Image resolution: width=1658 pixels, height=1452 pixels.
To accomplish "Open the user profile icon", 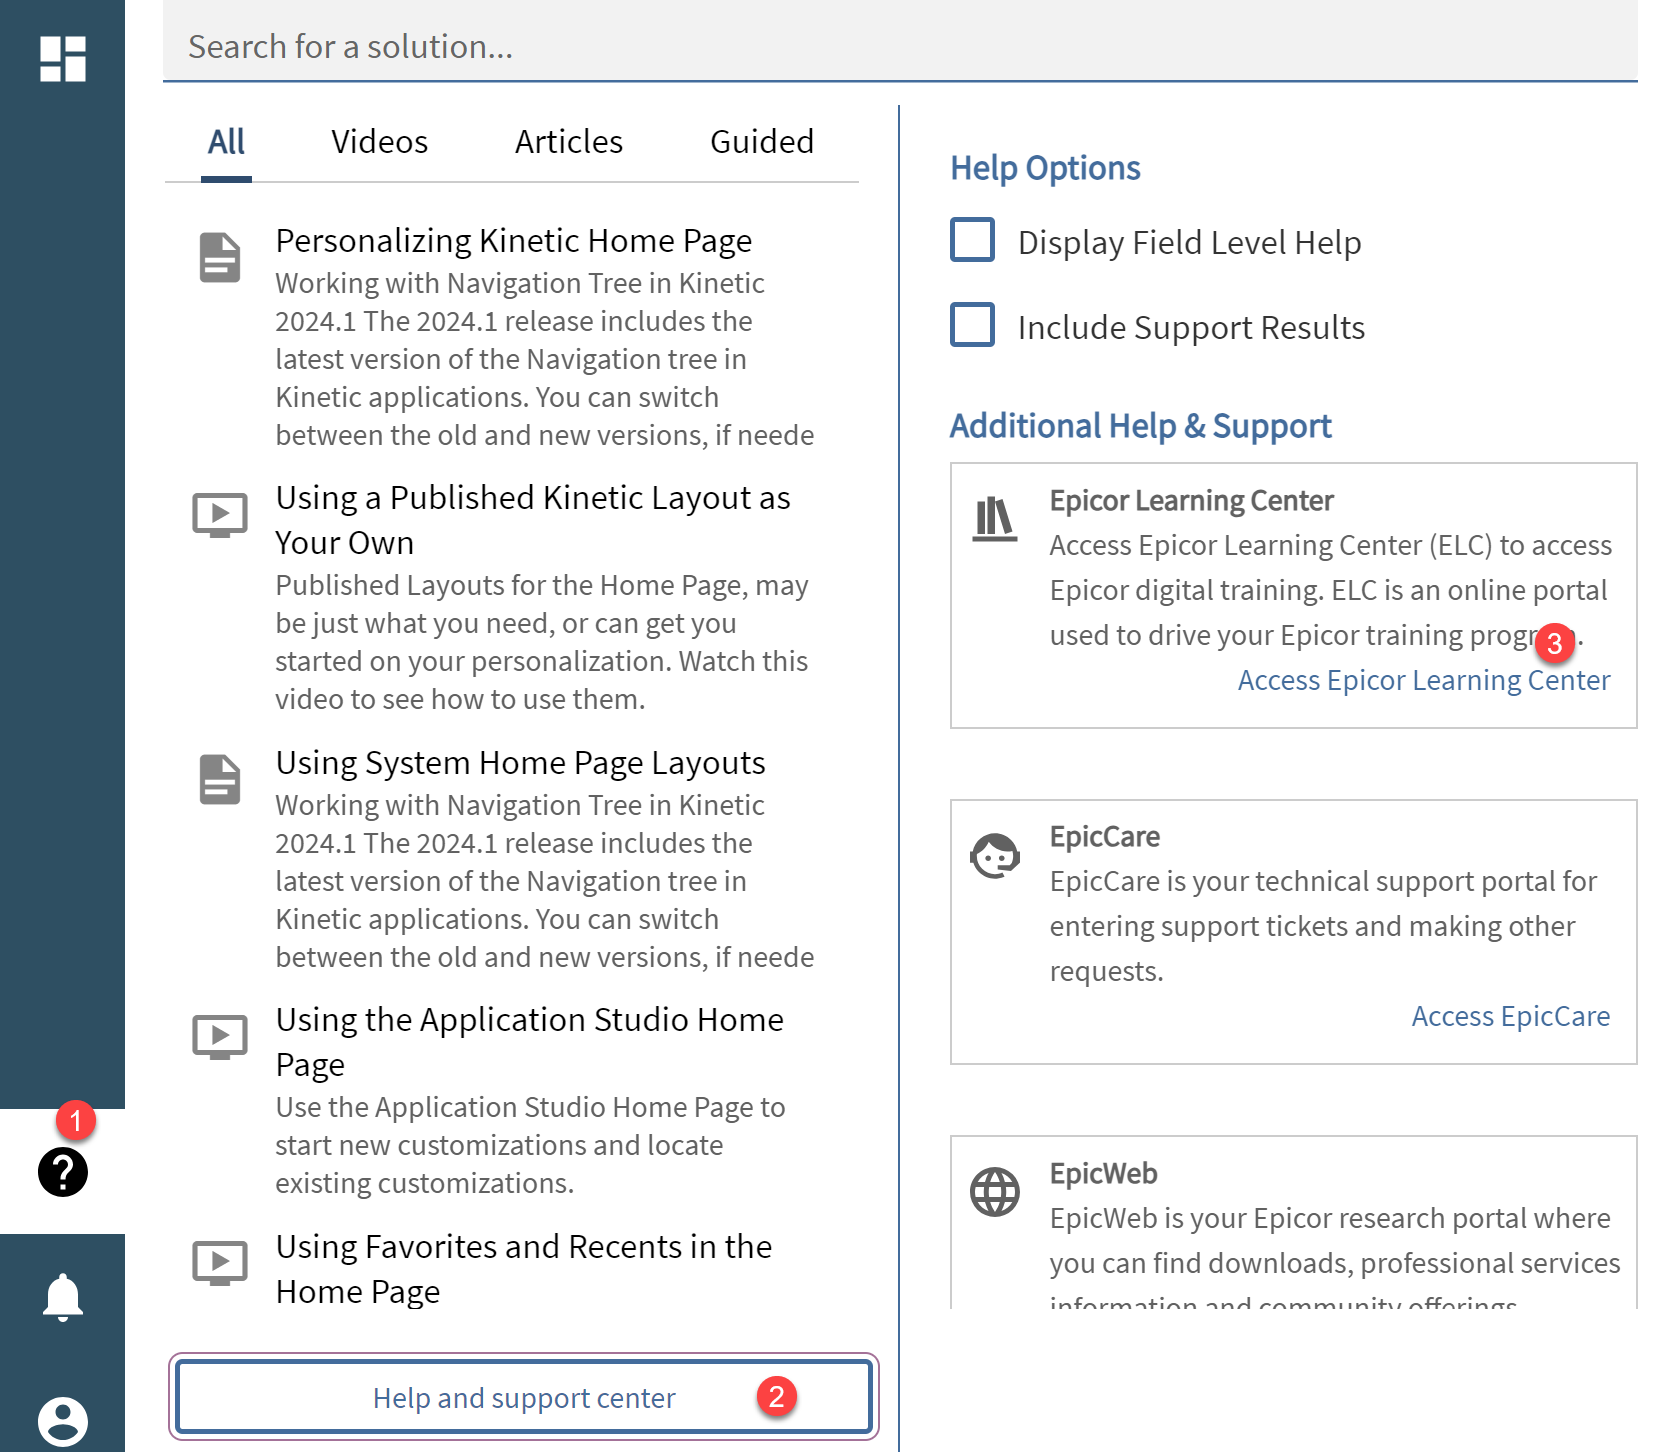I will click(62, 1421).
